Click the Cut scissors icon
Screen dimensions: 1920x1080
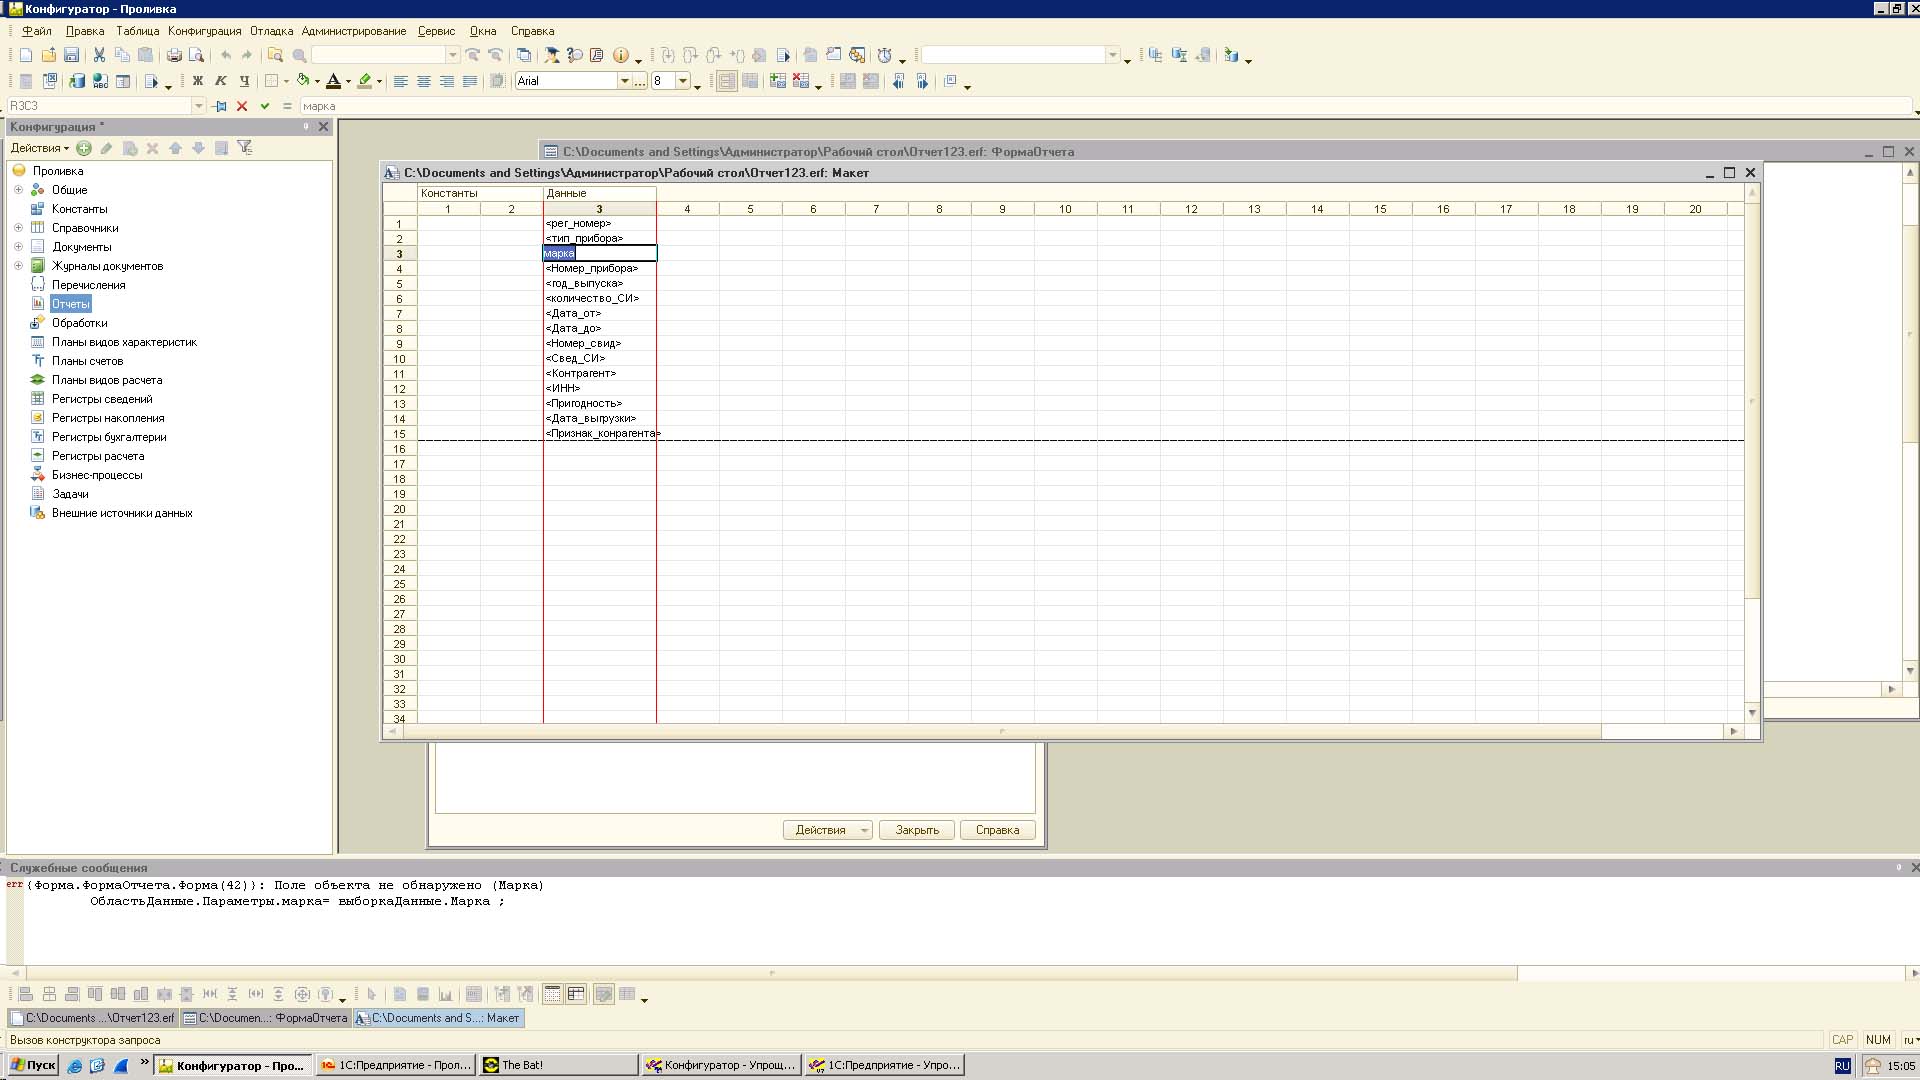tap(99, 56)
